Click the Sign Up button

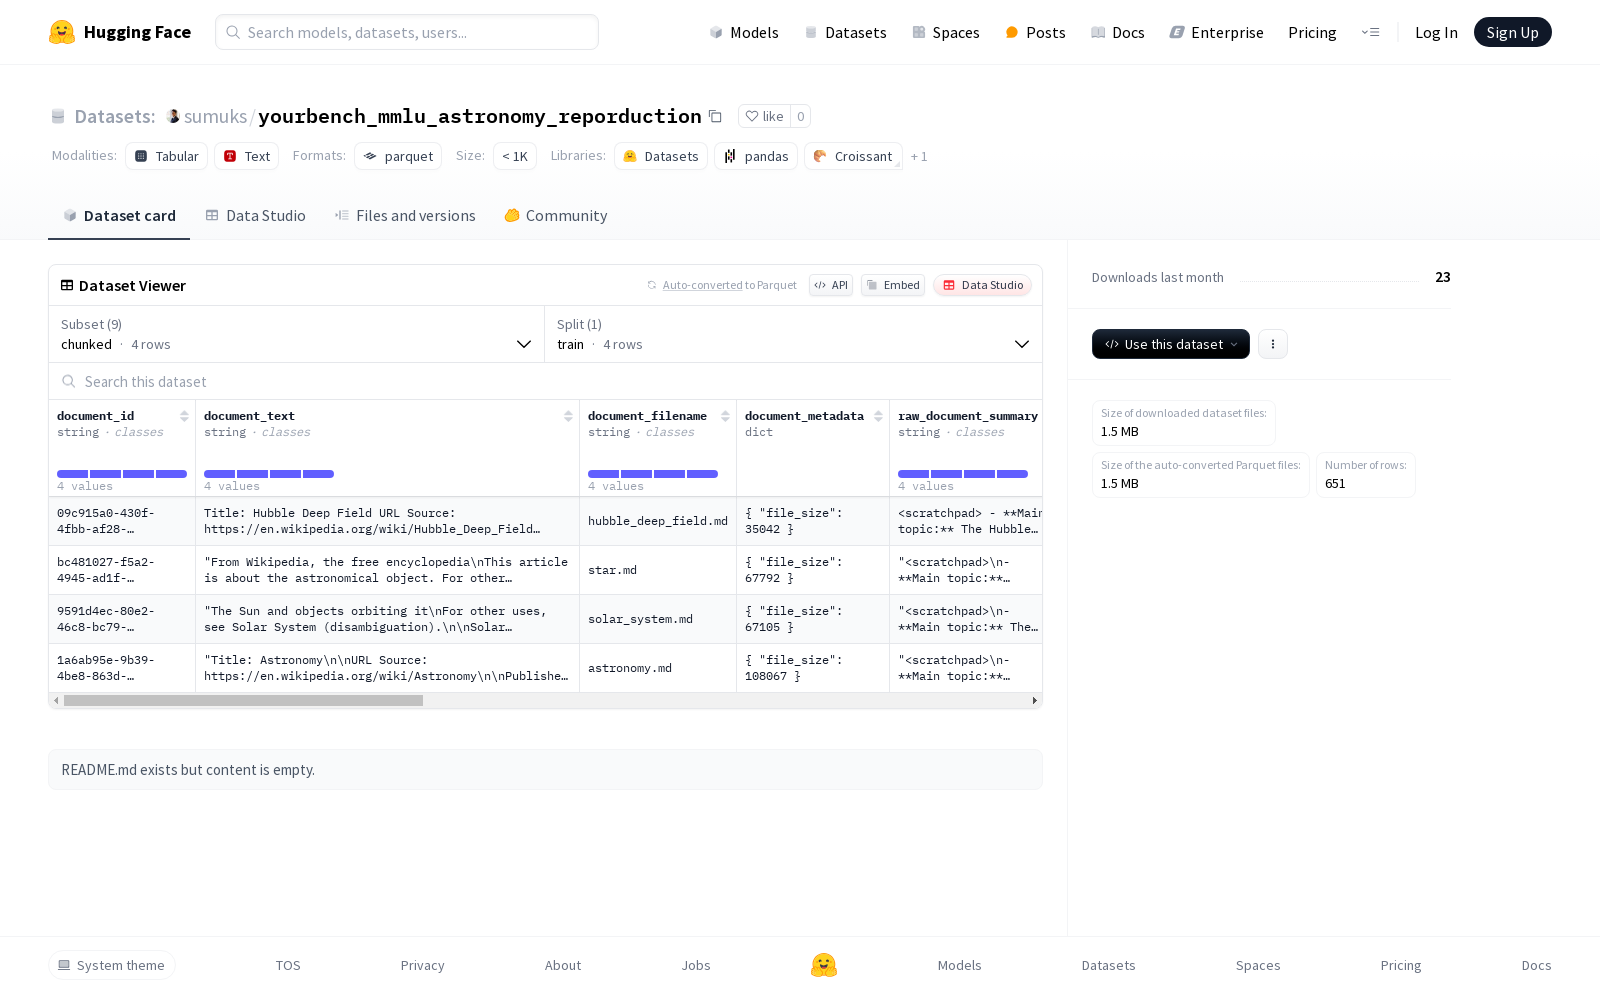point(1513,32)
